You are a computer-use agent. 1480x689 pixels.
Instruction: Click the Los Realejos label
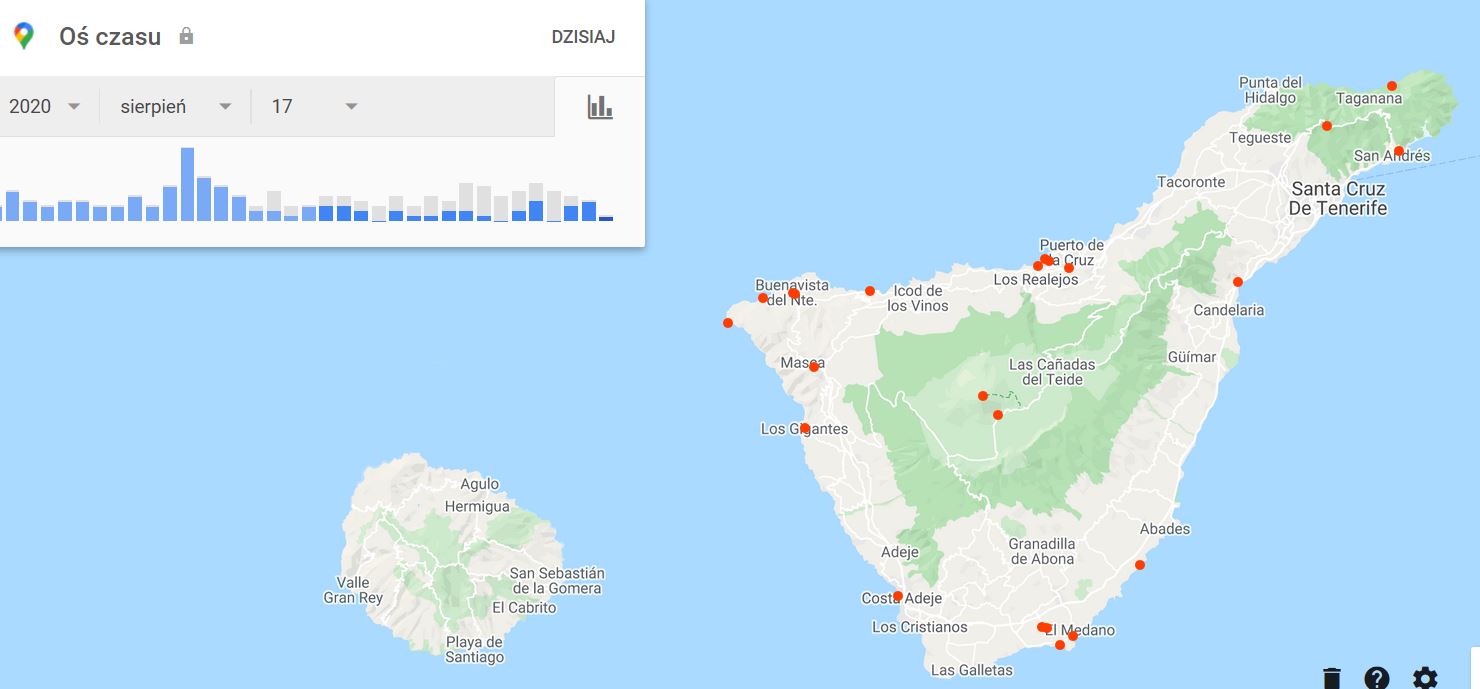pyautogui.click(x=1036, y=280)
